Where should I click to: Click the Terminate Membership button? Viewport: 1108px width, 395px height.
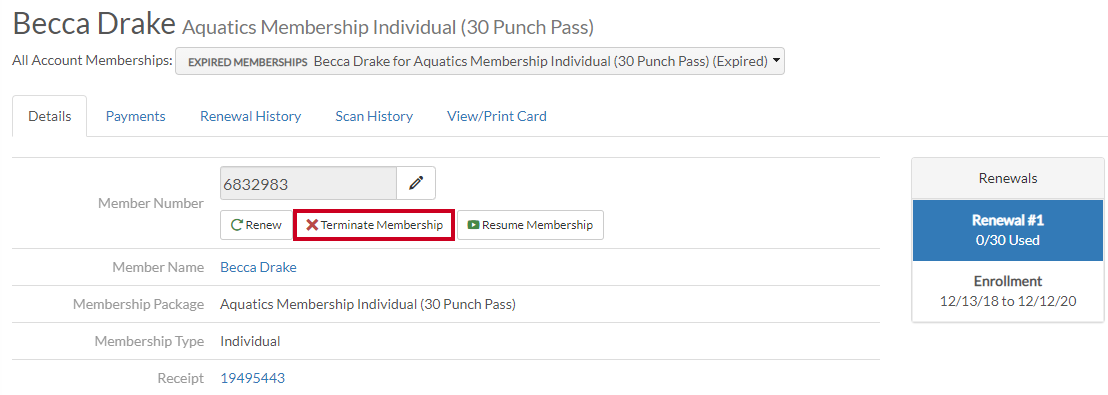[x=374, y=225]
